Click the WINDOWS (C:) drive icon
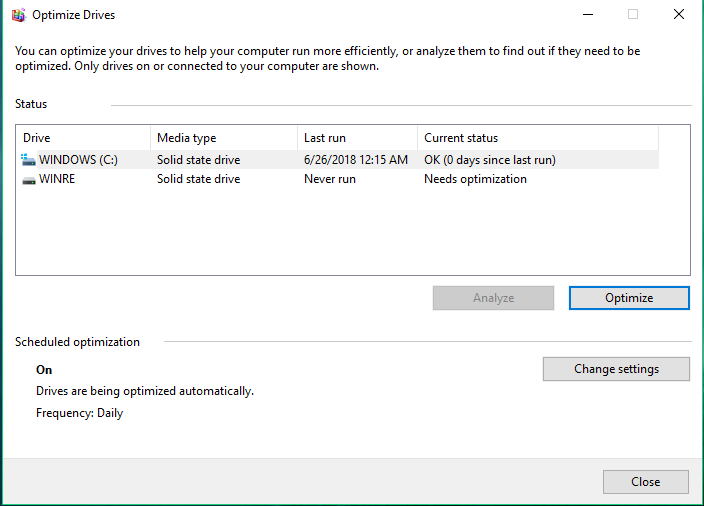Screen dimensions: 704x506 (x=28, y=159)
